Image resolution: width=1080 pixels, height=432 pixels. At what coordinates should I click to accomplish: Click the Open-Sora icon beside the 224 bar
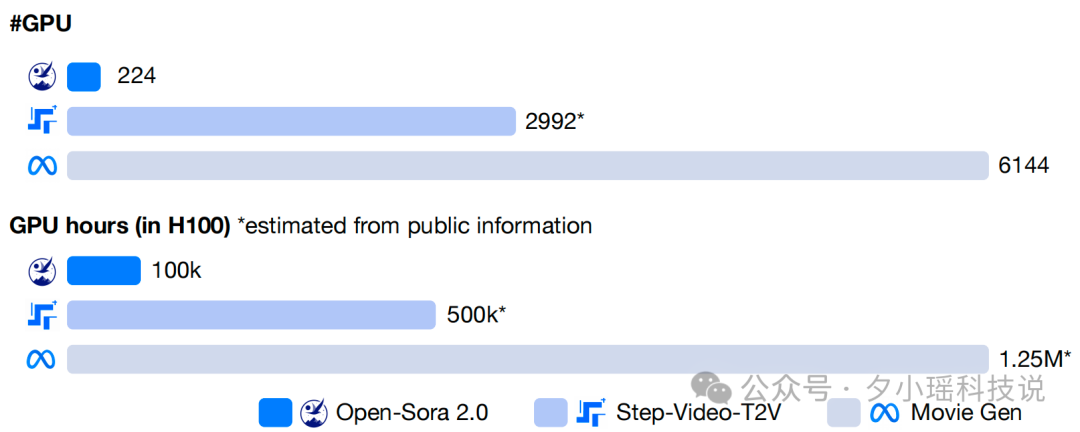pyautogui.click(x=42, y=76)
